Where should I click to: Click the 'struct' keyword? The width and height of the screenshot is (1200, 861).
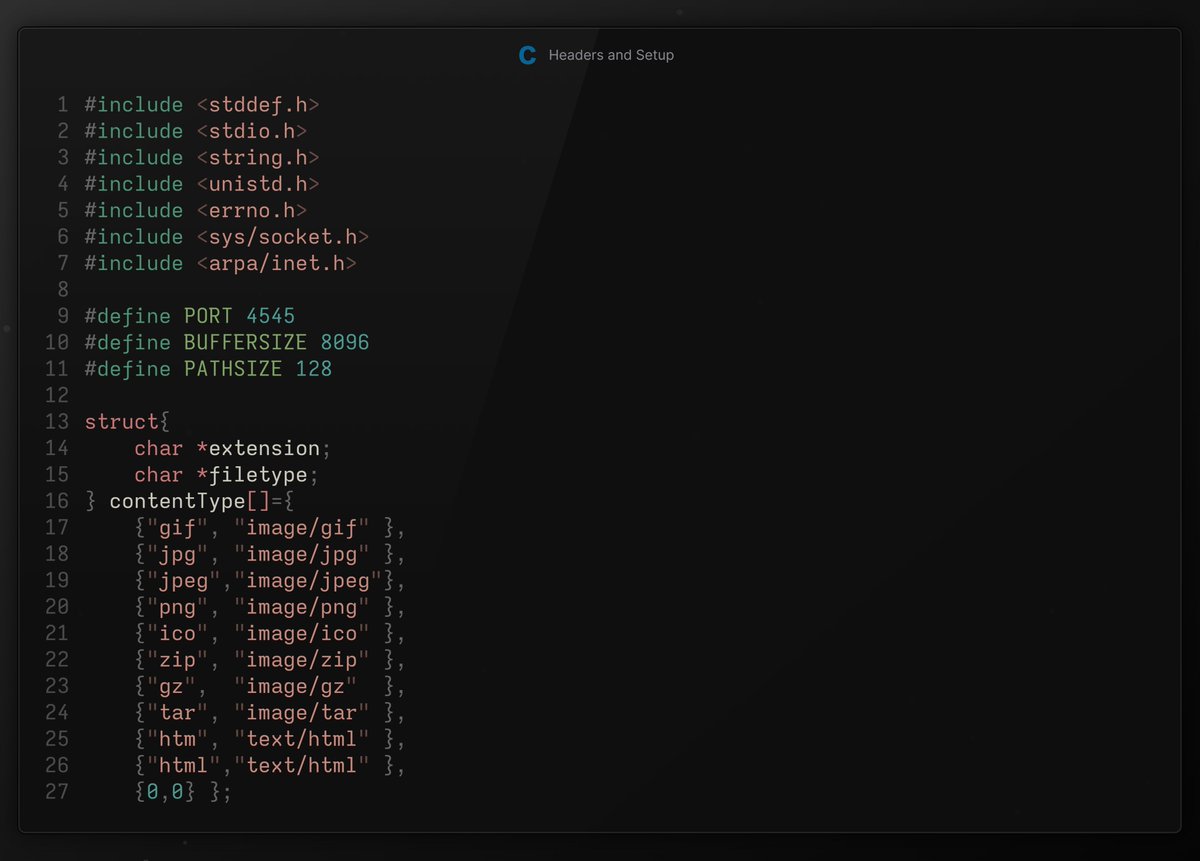121,422
